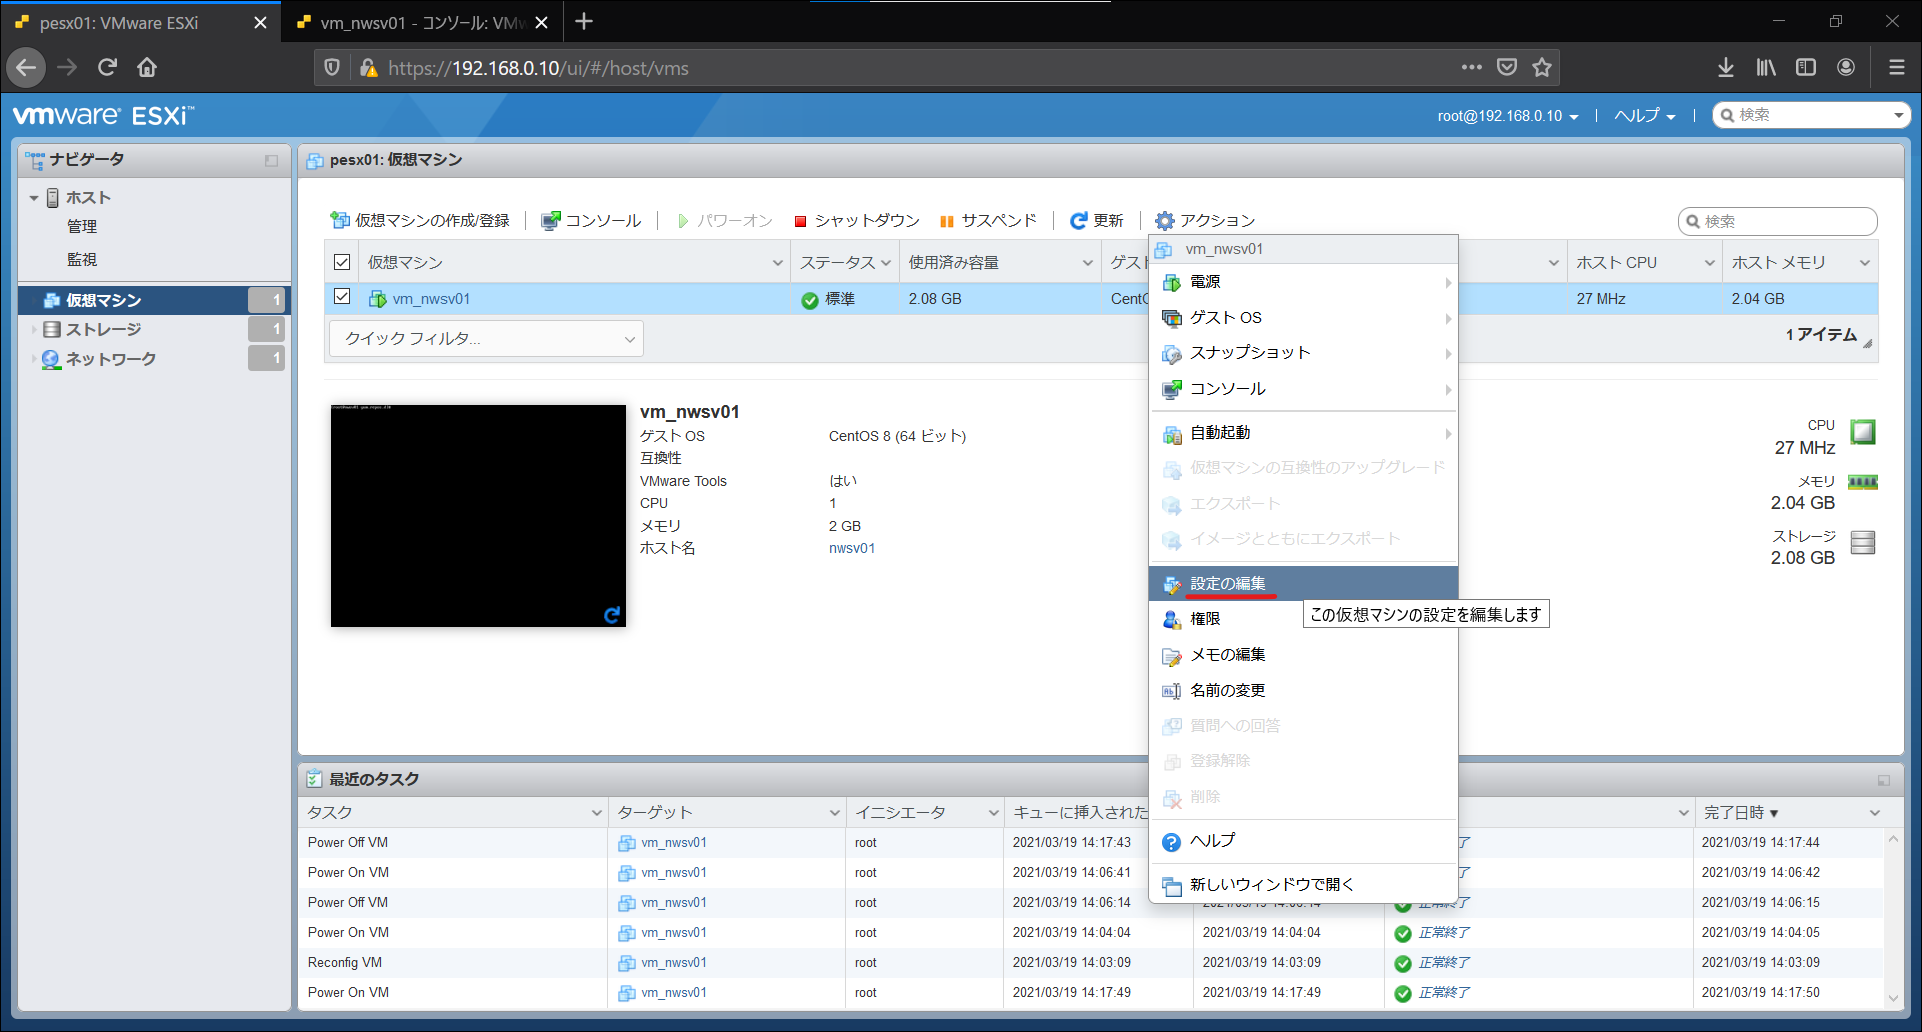Expand the ネットワーク tree node

34,359
